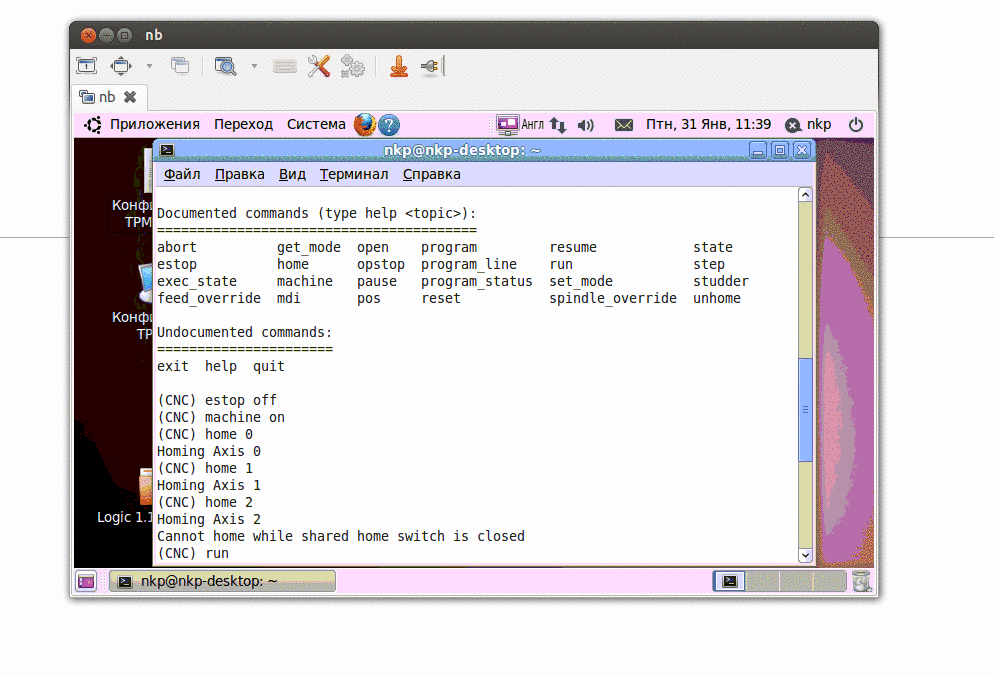Open the Переход menu
994x676 pixels.
click(x=243, y=124)
